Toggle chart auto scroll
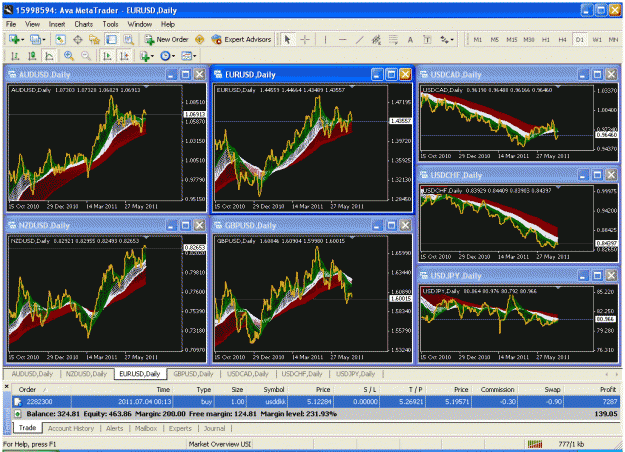 (107, 56)
